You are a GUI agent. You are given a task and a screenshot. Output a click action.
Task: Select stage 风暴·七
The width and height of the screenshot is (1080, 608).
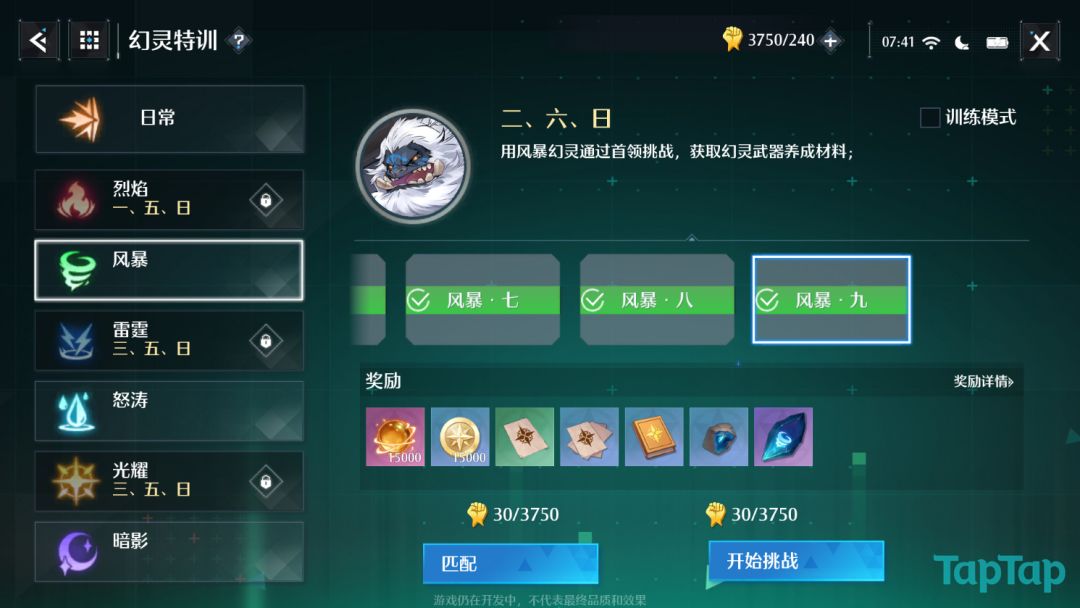click(482, 300)
